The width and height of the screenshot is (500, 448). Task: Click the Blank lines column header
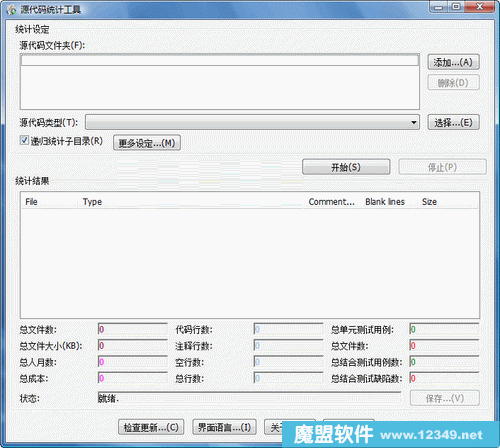click(389, 202)
